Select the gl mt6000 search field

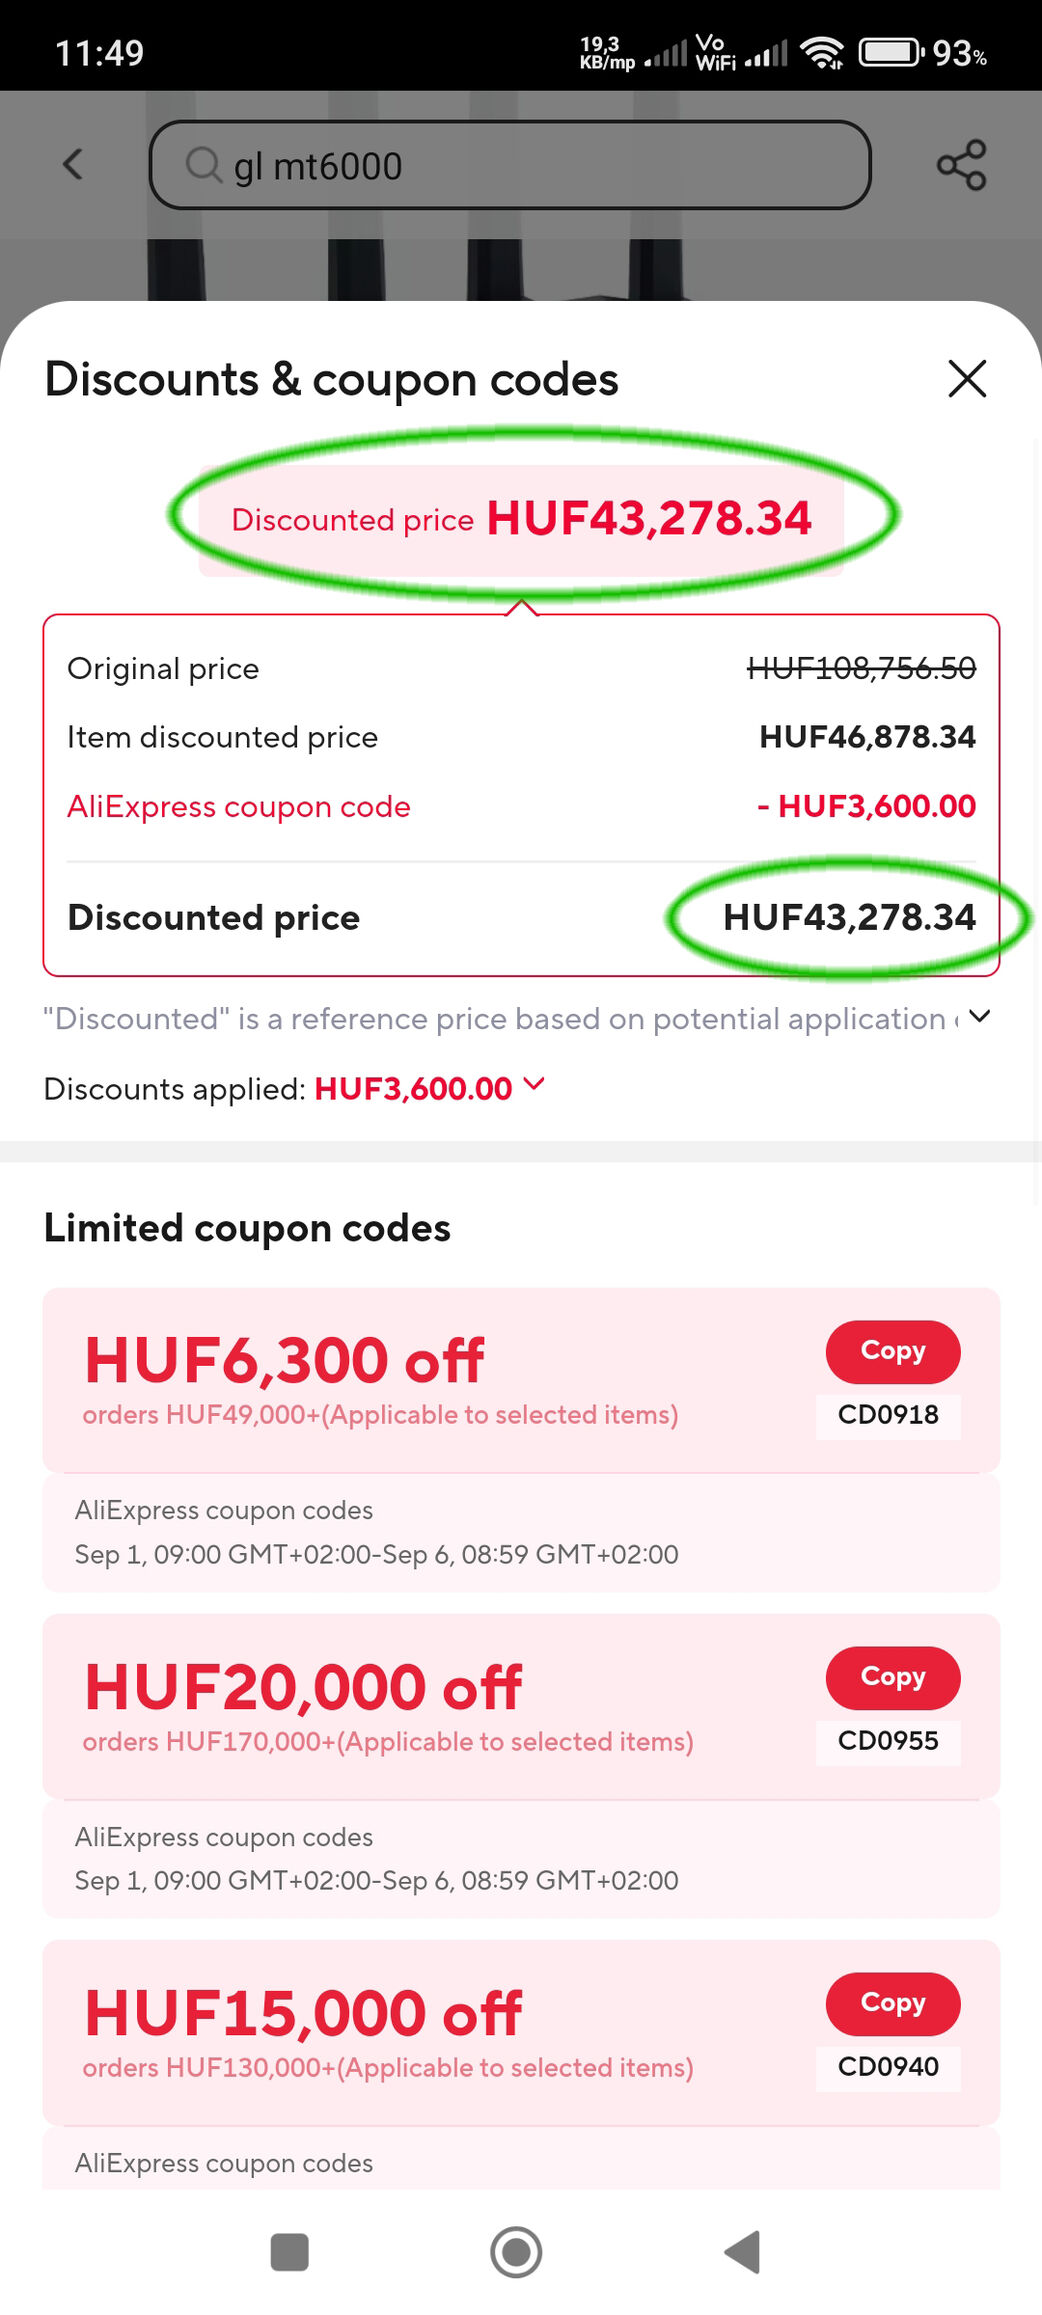[510, 165]
